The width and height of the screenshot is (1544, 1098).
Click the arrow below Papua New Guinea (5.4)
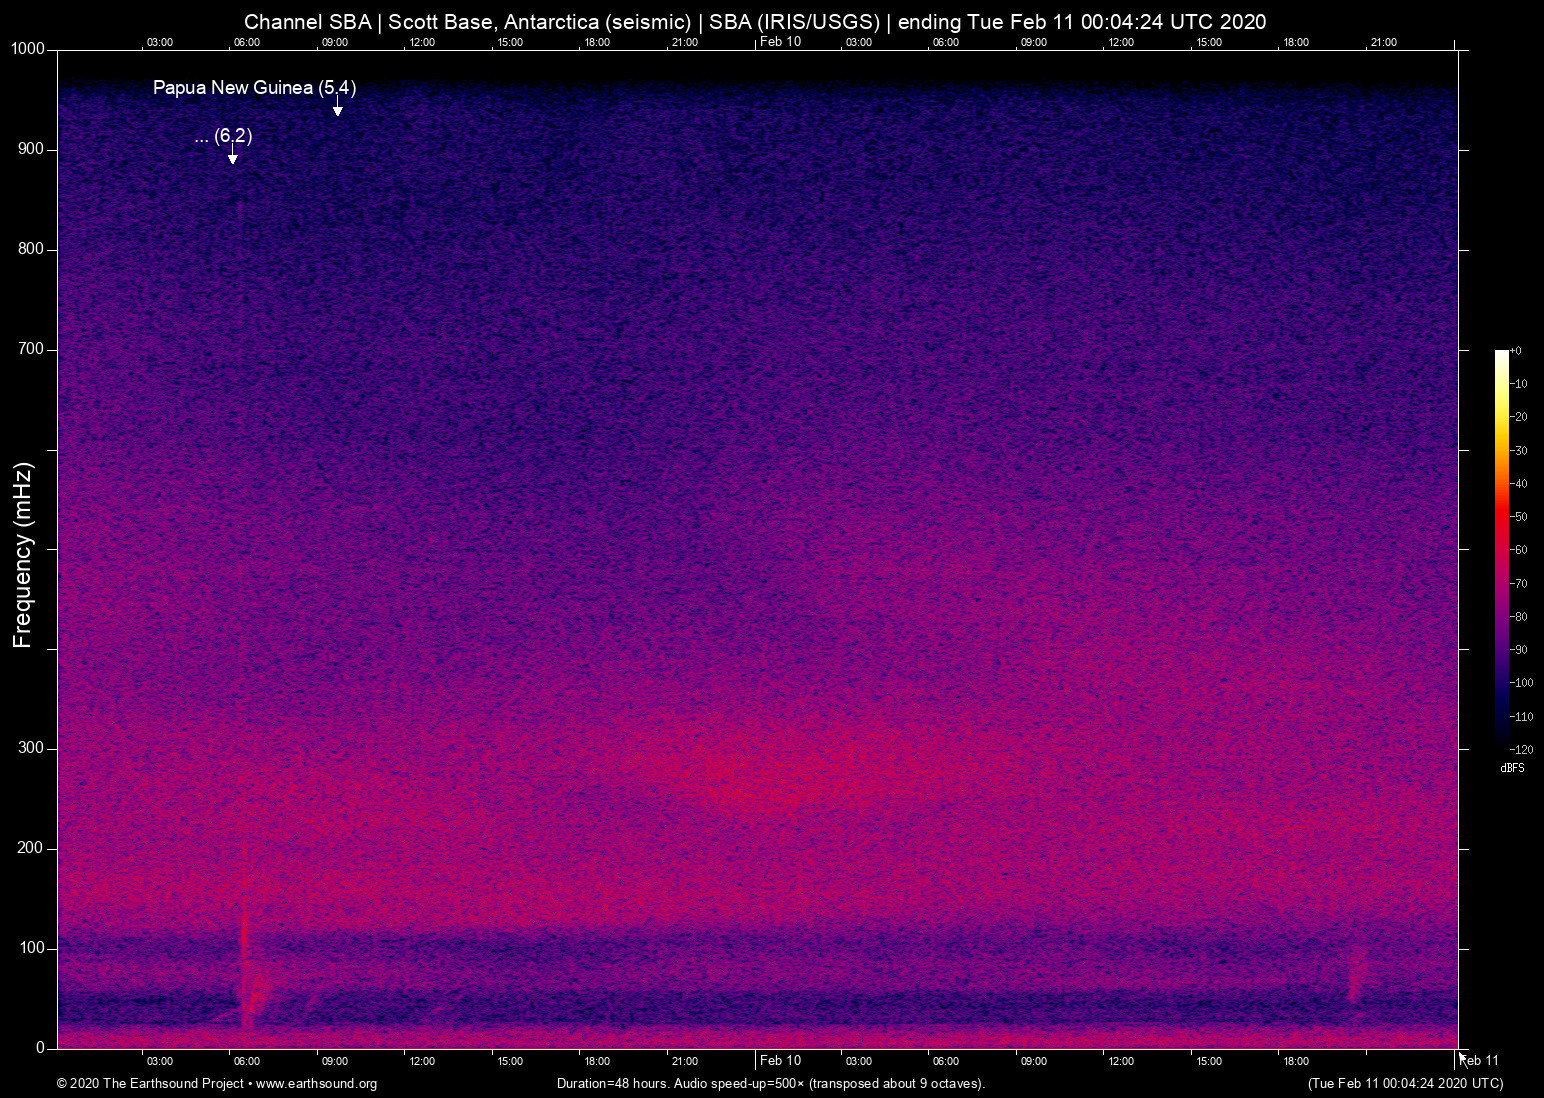(338, 107)
